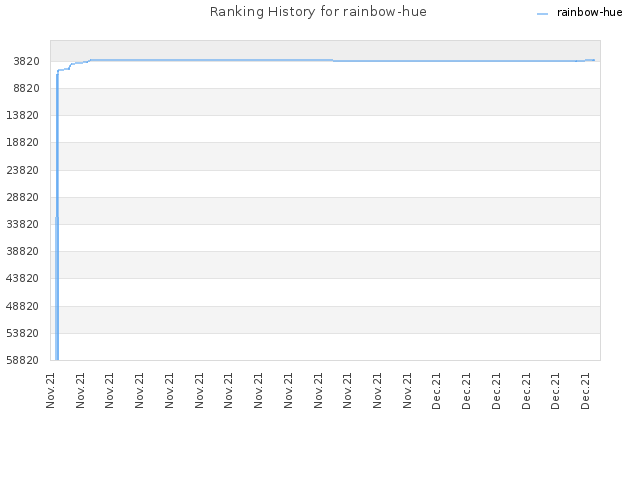
Task: Click the ranking line's right end point
Action: [x=594, y=60]
